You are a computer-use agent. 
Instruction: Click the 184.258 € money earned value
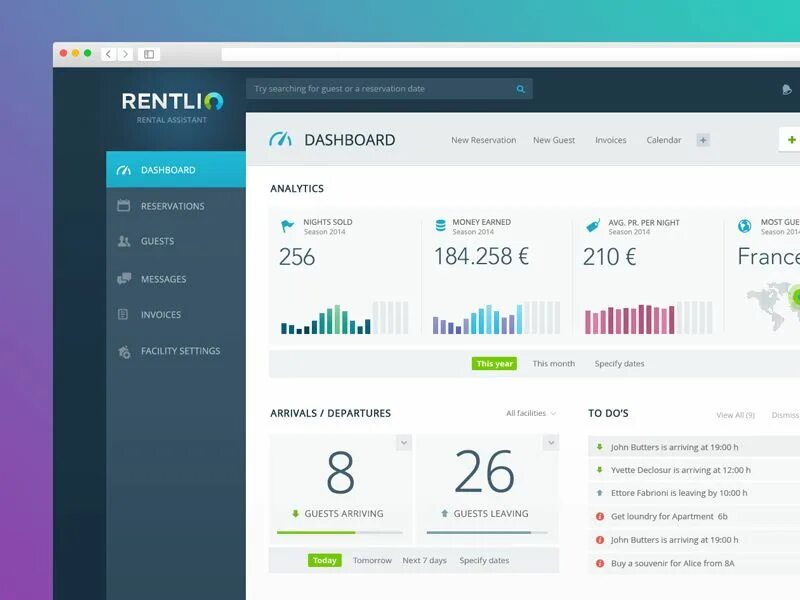[481, 256]
